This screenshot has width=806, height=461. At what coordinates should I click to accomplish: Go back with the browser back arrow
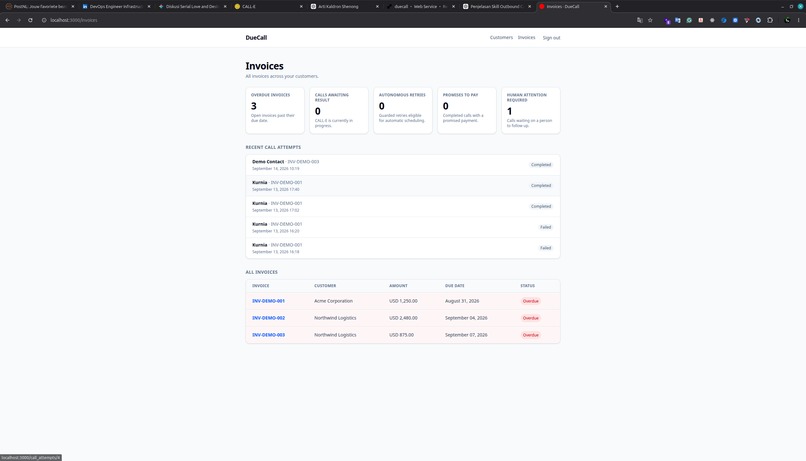pos(7,20)
